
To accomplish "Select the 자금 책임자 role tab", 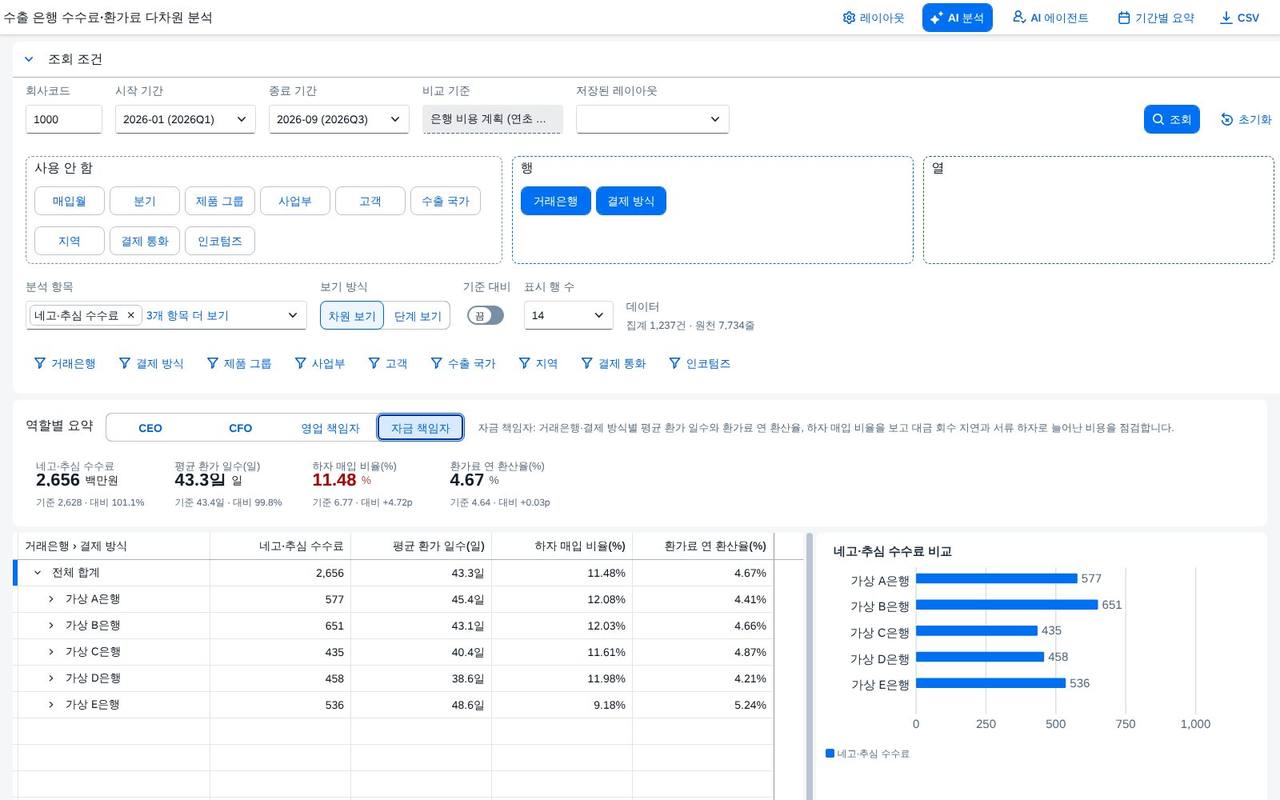I will (420, 428).
